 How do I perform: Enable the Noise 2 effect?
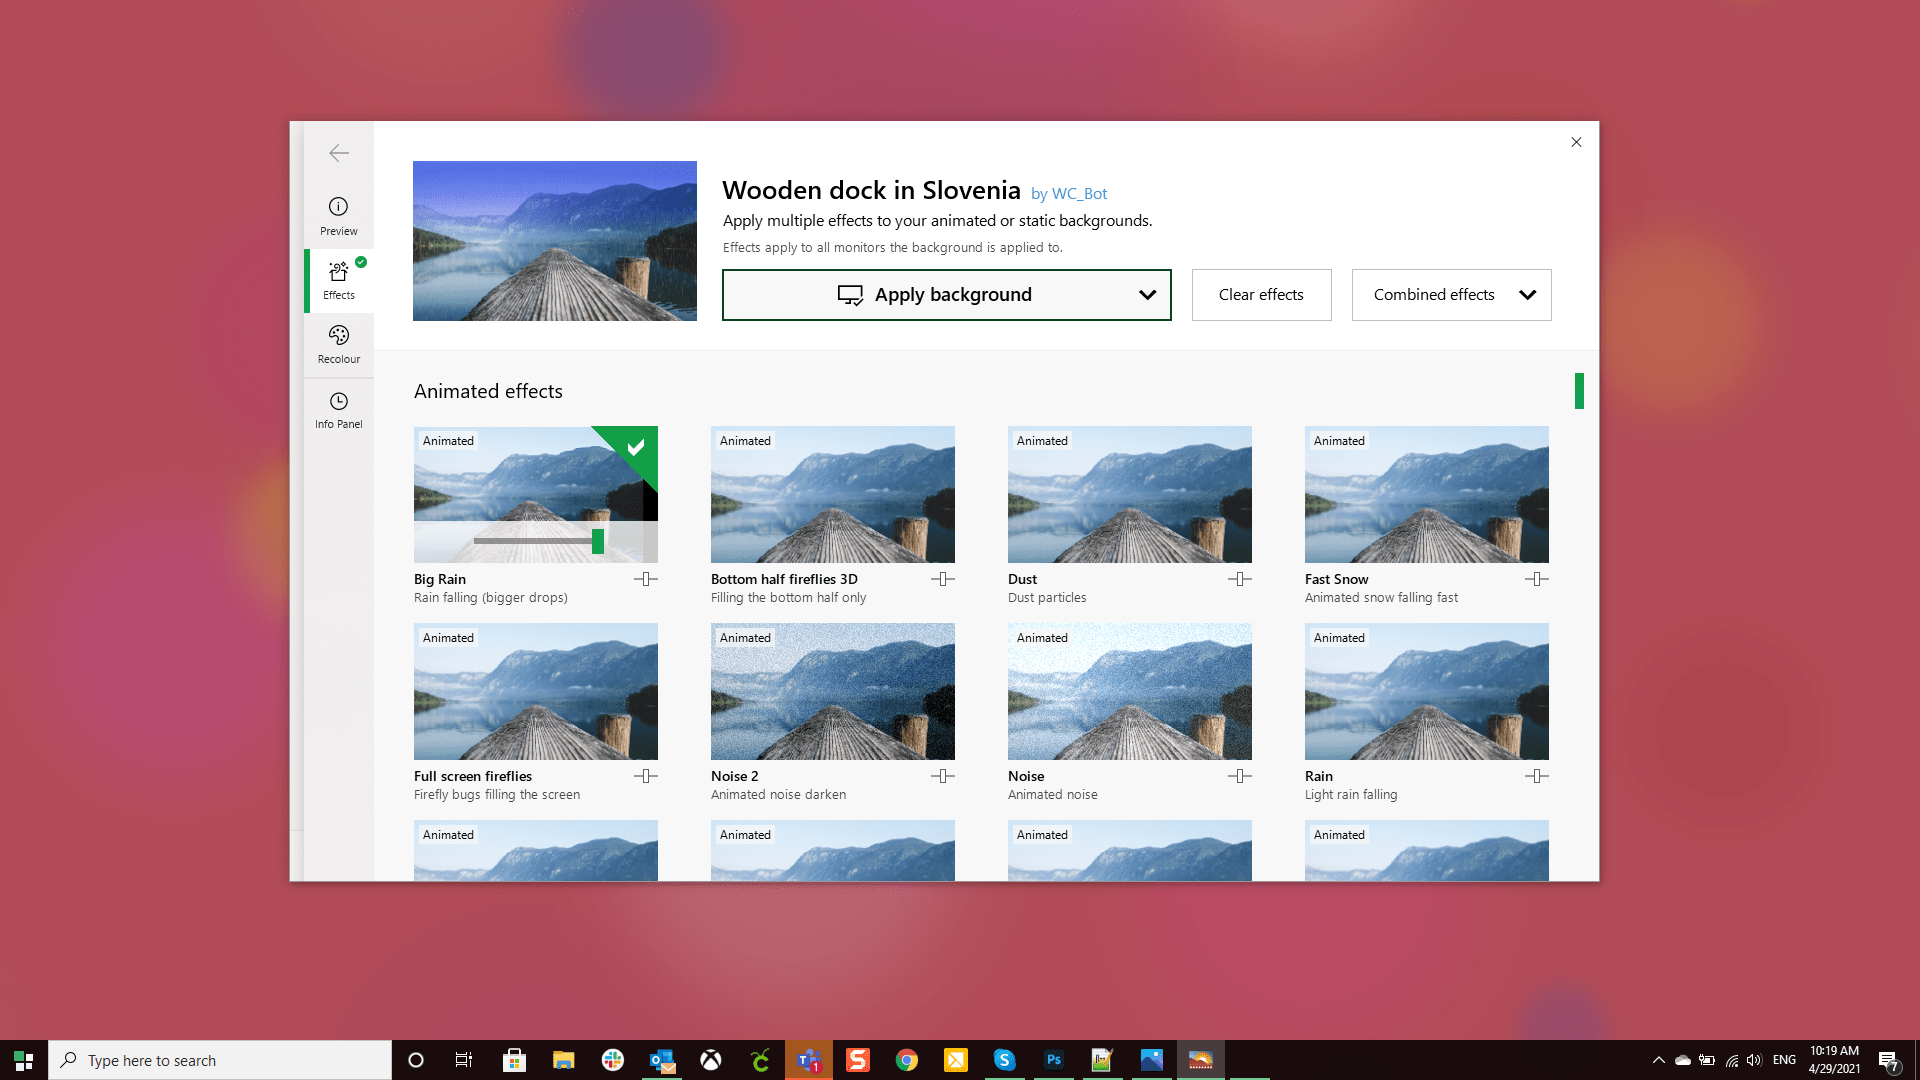(833, 691)
